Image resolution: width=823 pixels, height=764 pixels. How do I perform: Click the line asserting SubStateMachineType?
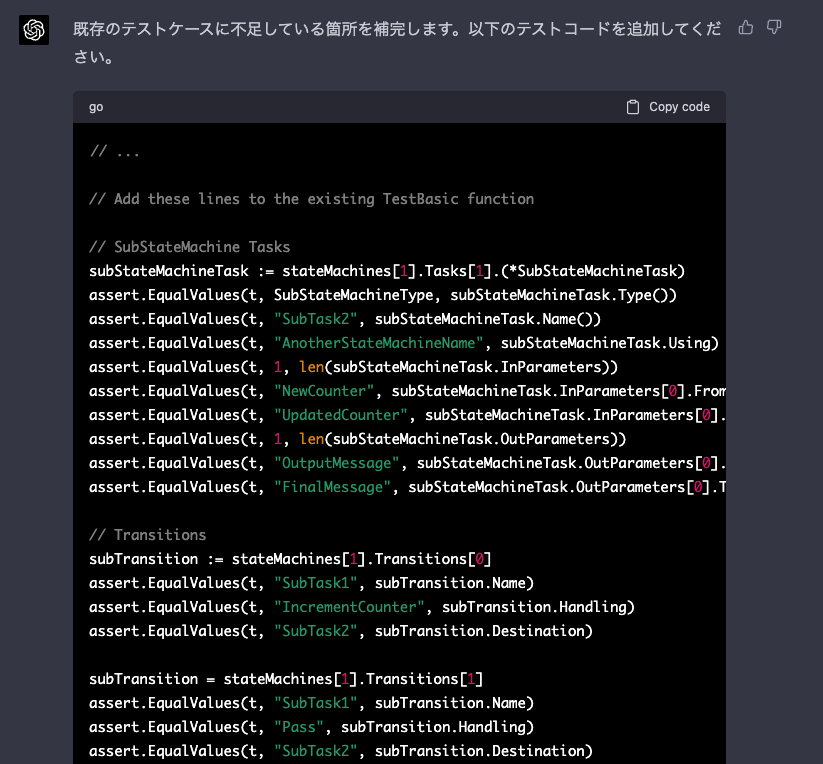(383, 295)
